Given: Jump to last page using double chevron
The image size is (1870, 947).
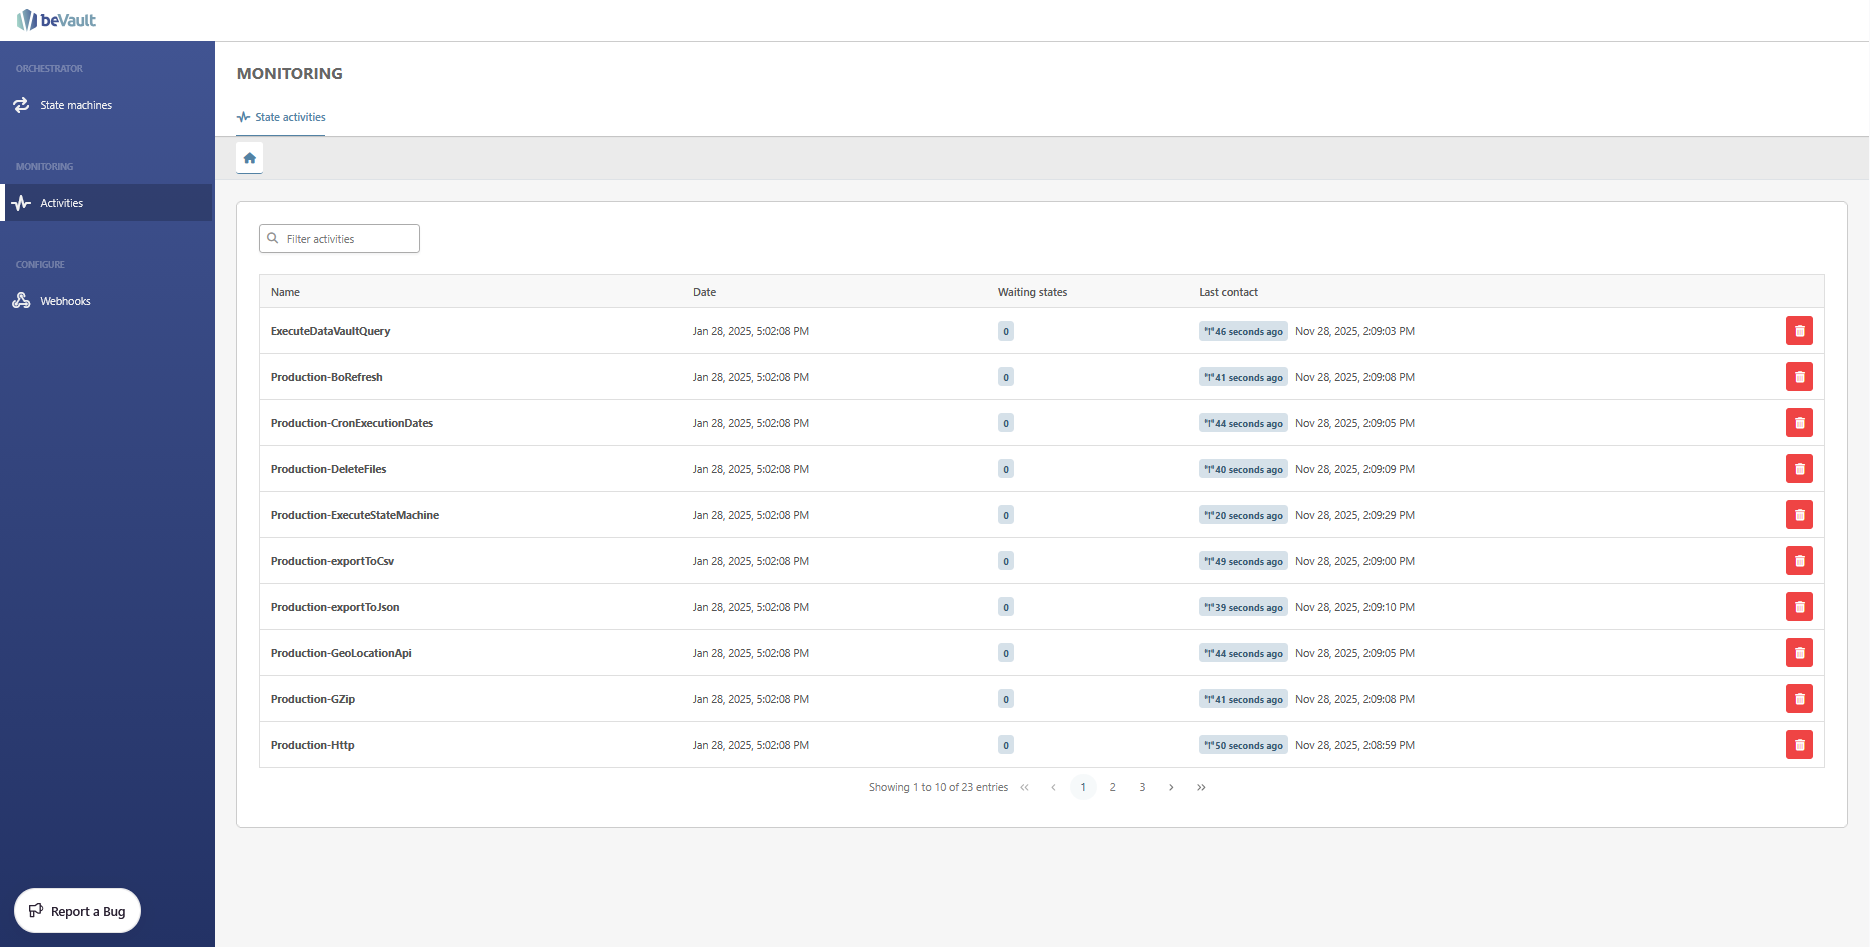Looking at the screenshot, I should [1201, 787].
